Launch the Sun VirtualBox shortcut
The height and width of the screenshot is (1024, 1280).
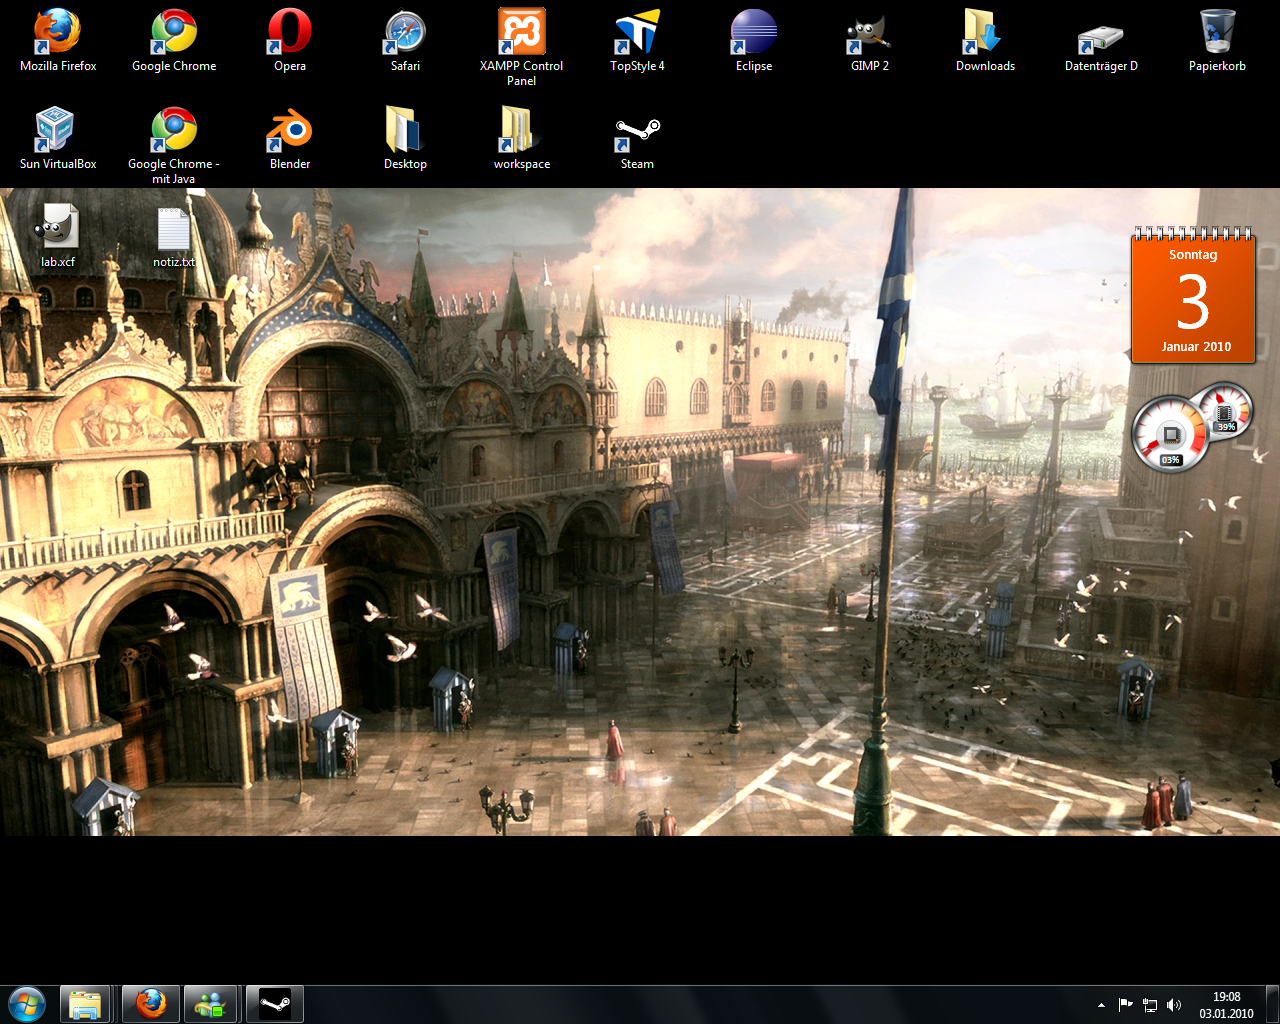[58, 139]
